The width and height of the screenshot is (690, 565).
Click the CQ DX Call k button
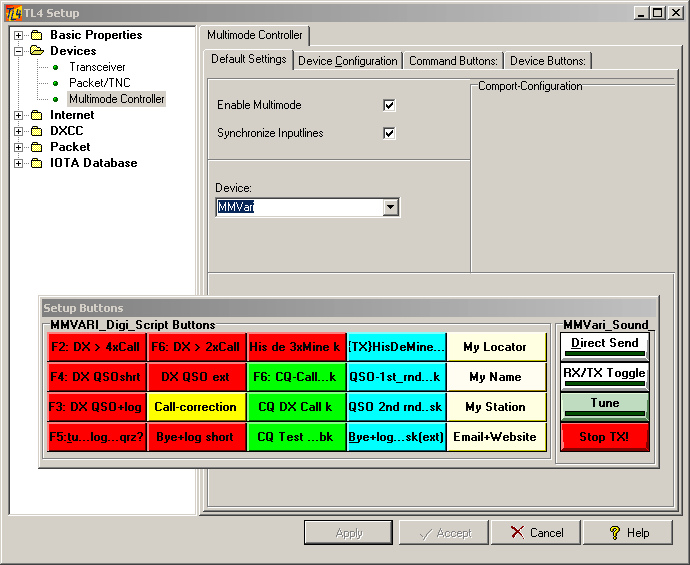tap(296, 407)
